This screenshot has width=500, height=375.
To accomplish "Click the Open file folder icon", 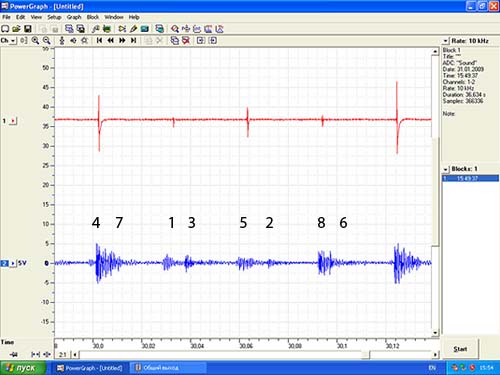I will click(16, 29).
